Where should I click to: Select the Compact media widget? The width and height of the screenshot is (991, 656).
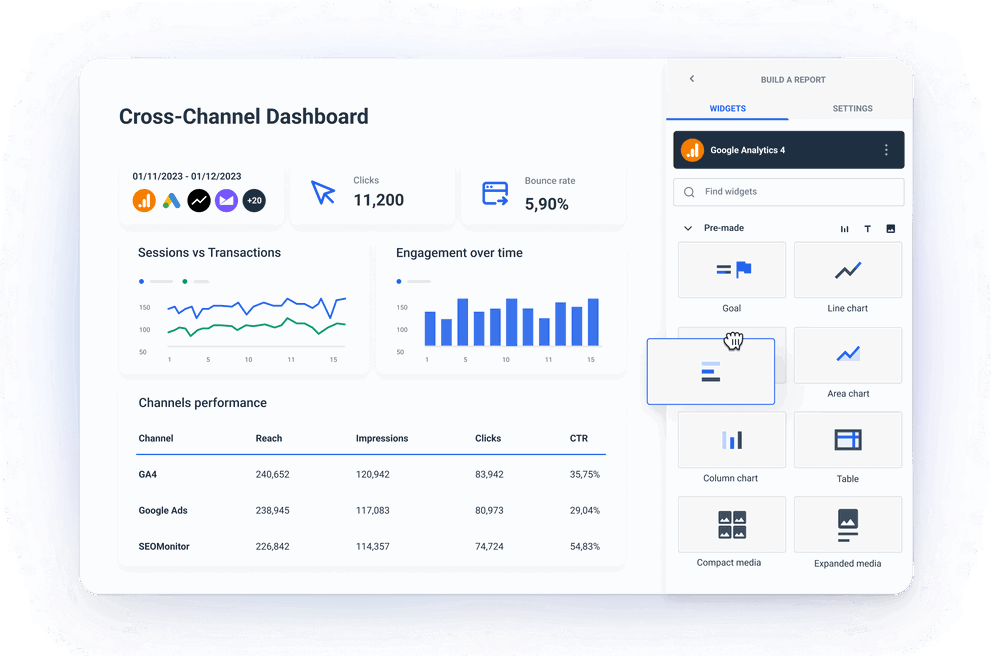(732, 525)
